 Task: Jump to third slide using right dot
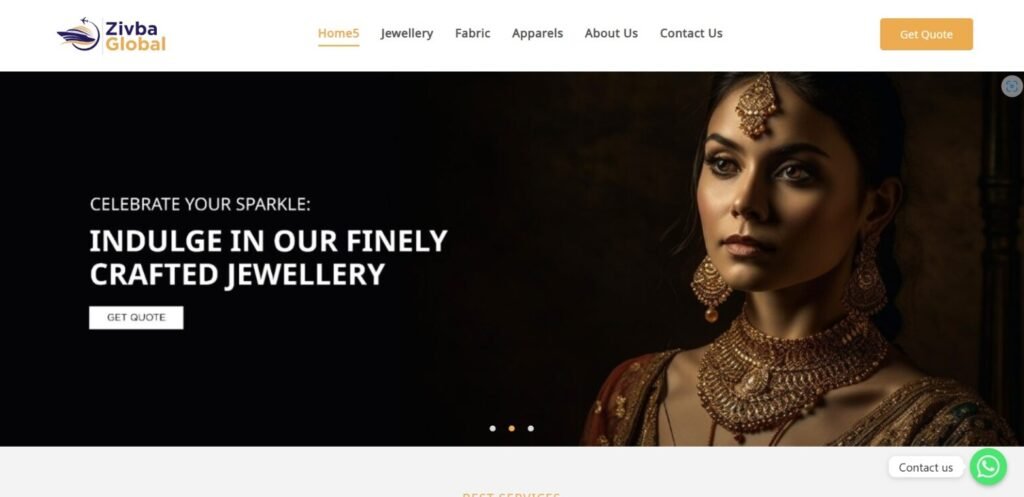(x=530, y=428)
